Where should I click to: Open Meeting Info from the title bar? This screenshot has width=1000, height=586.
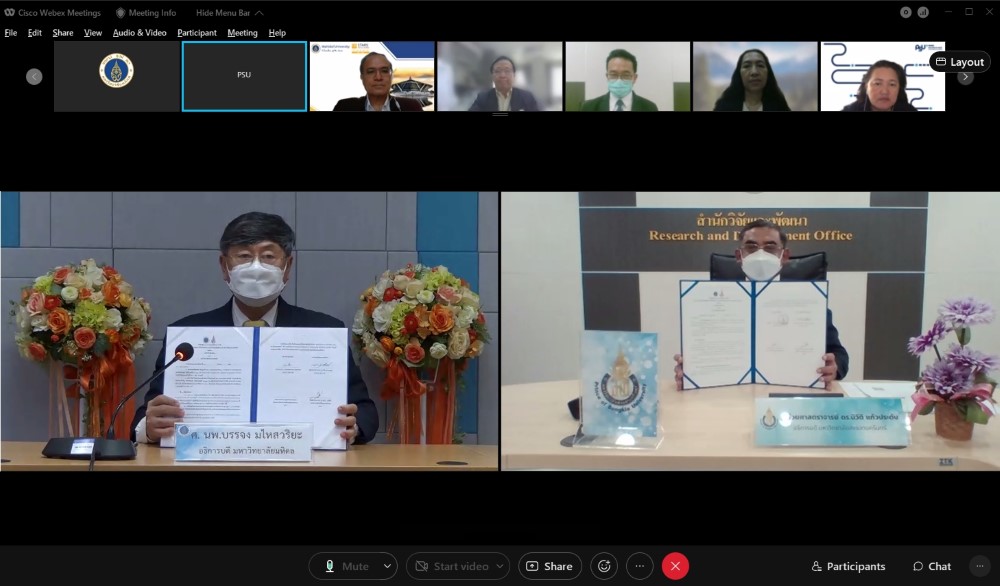(x=146, y=13)
